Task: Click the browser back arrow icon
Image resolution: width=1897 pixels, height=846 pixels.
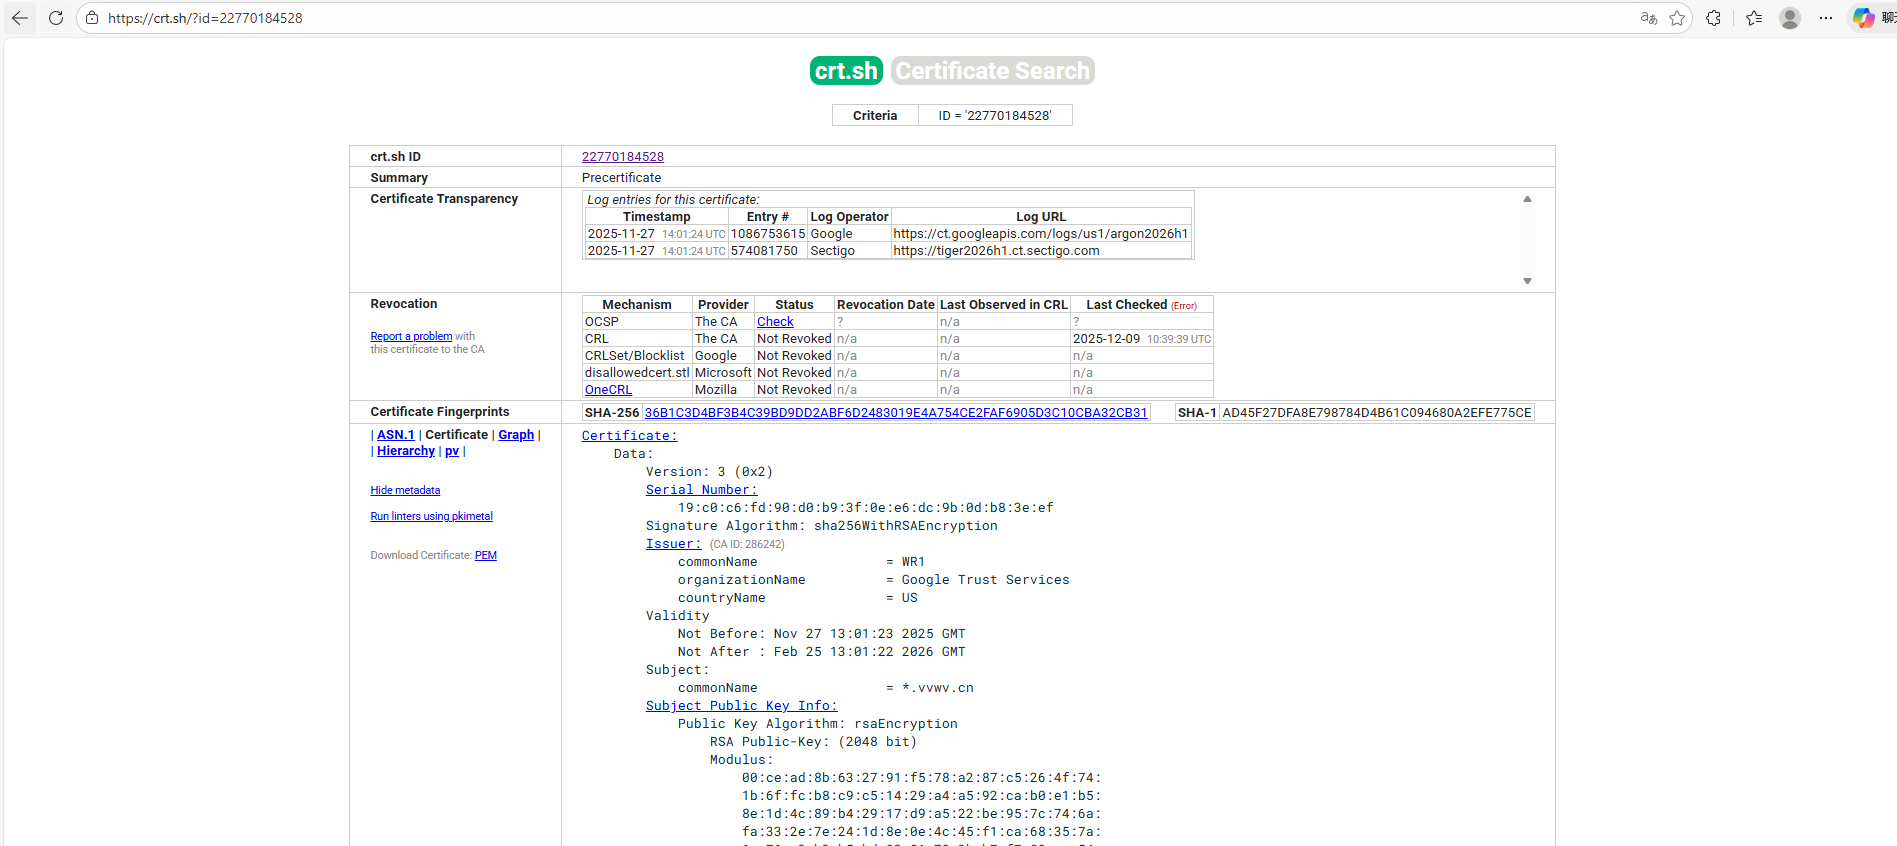Action: pyautogui.click(x=20, y=18)
